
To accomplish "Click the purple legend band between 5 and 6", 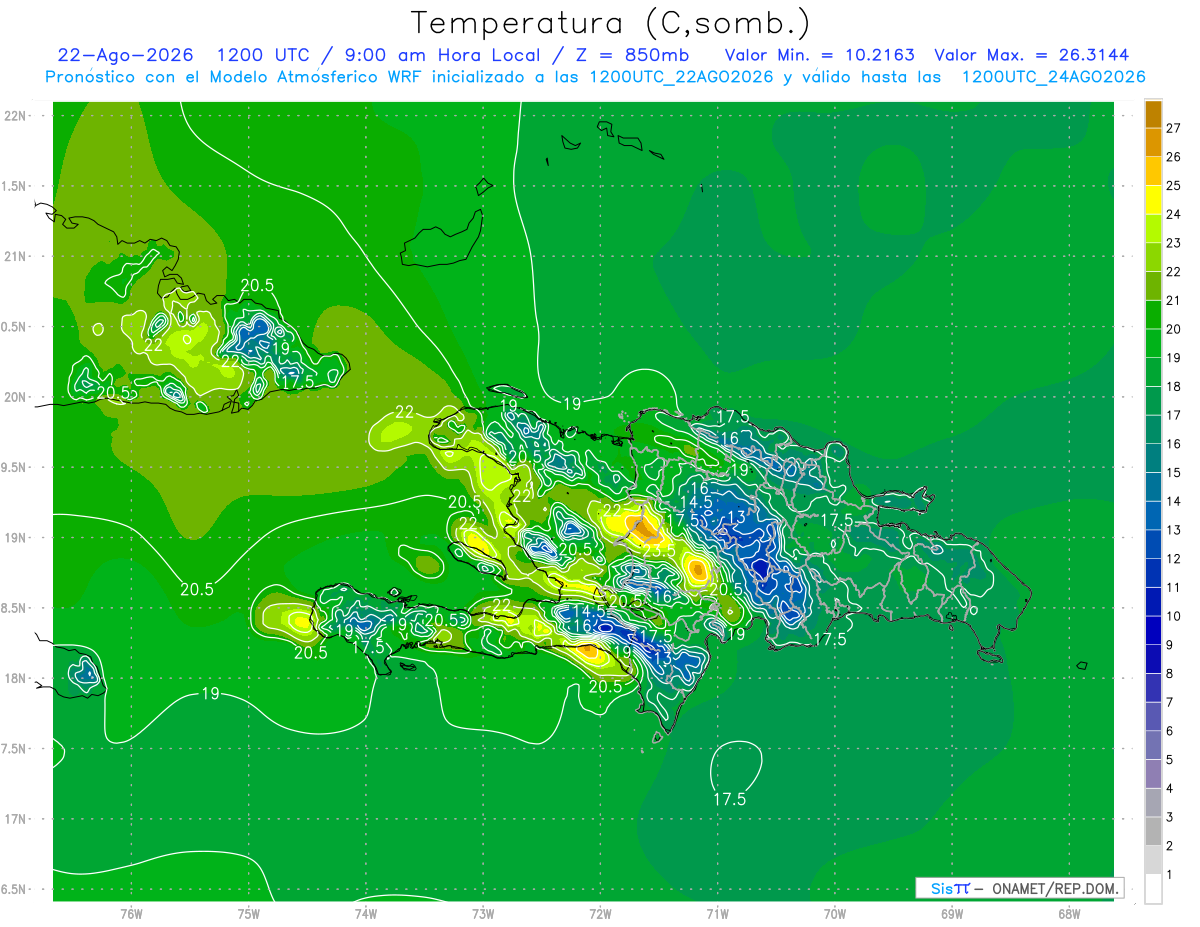I will (1153, 745).
